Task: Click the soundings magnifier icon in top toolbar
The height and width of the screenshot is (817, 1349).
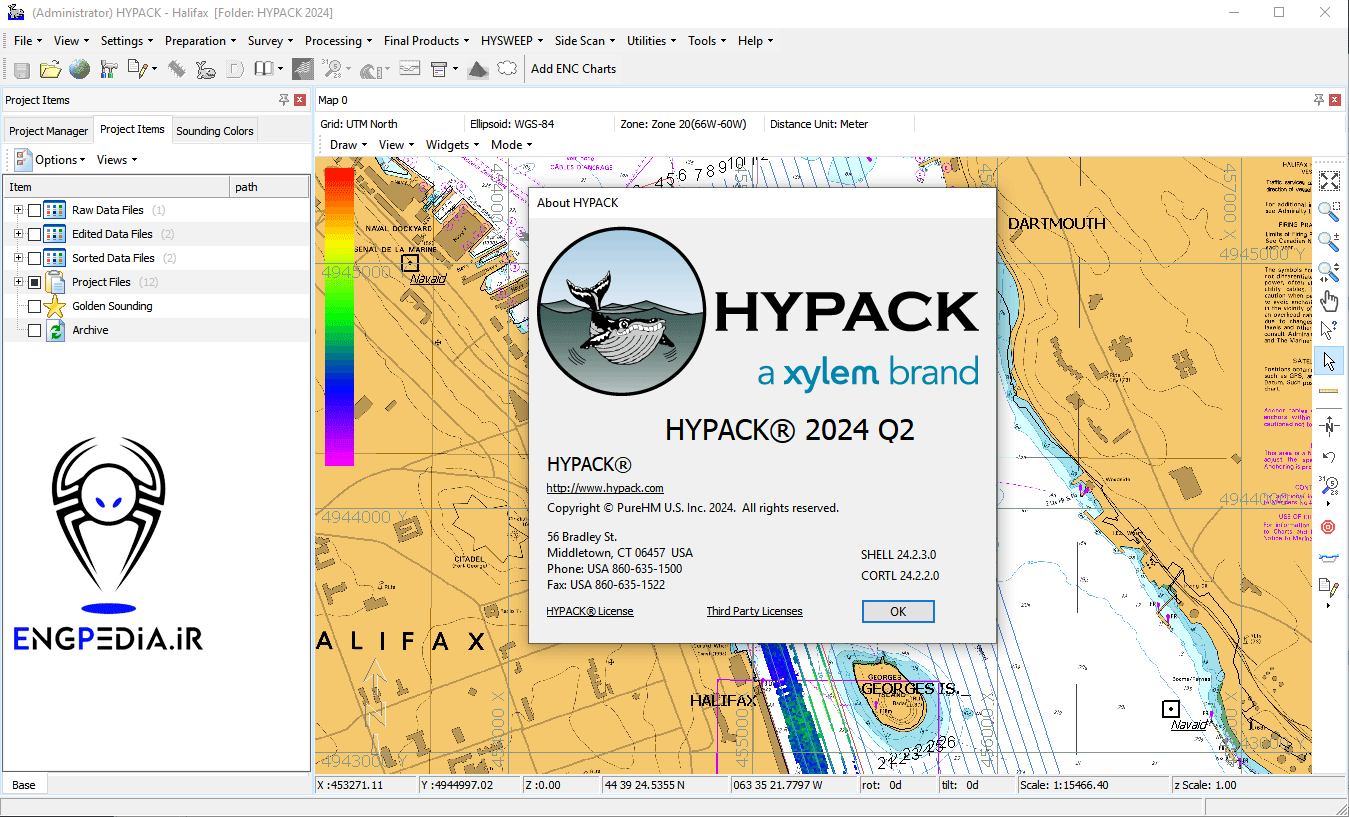Action: coord(332,69)
